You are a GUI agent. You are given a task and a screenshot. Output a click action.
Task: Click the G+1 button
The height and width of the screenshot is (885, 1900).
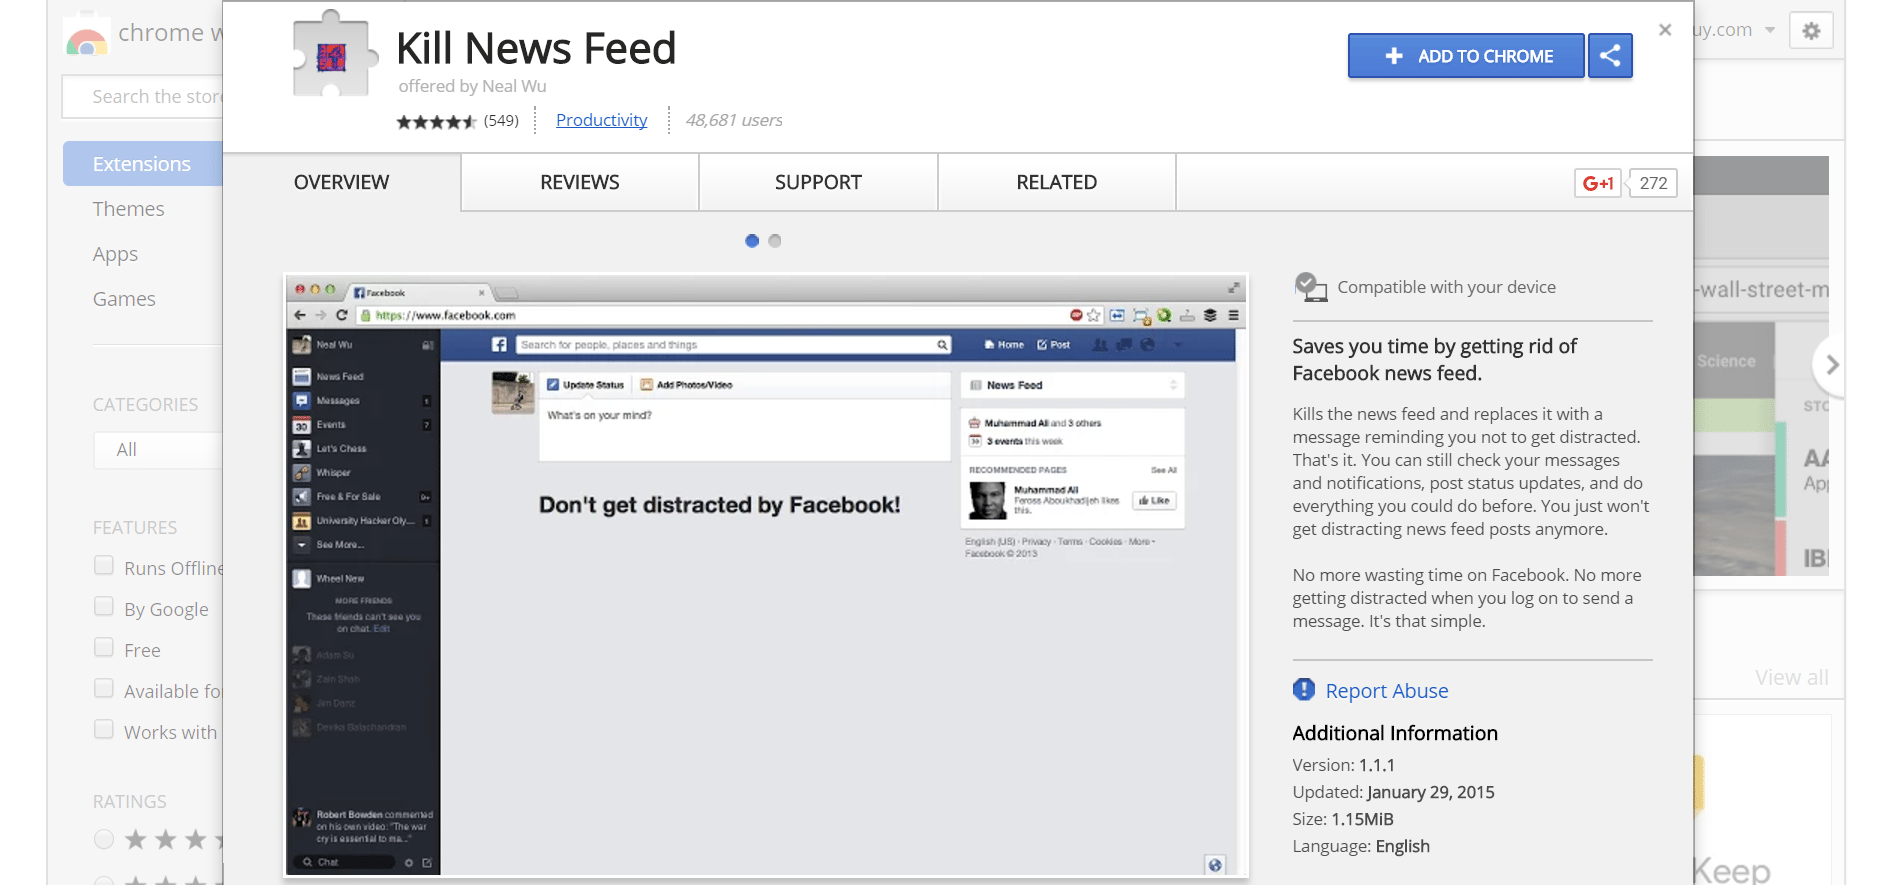pos(1598,183)
